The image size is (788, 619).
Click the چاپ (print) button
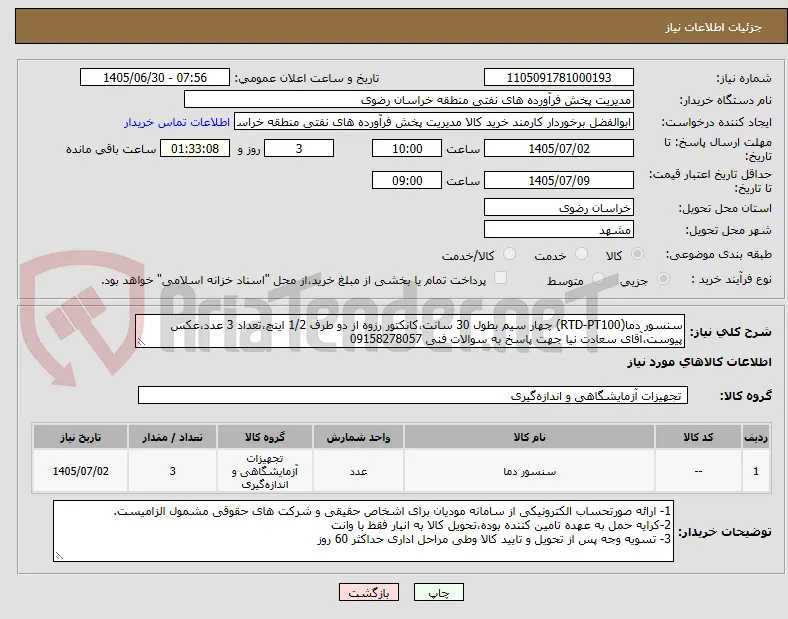tap(438, 593)
